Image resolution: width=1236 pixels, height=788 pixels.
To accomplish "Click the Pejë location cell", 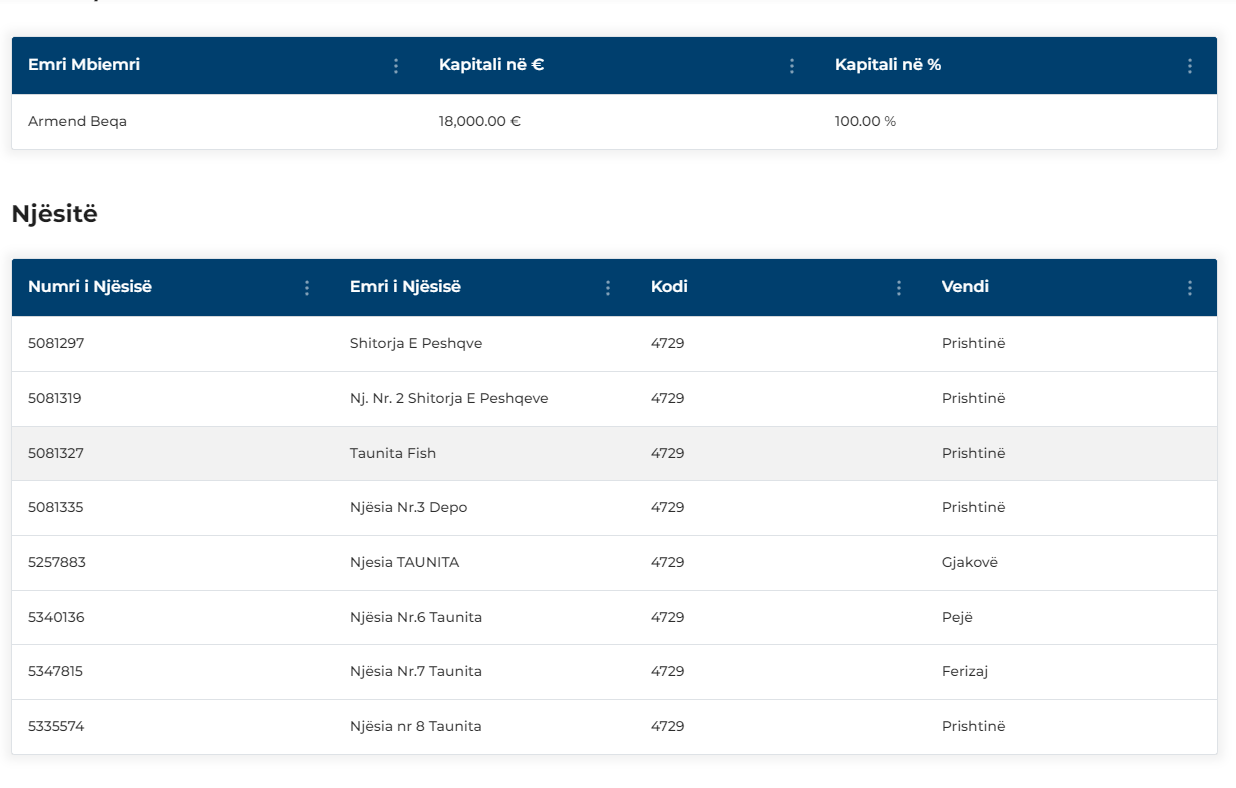I will [957, 617].
